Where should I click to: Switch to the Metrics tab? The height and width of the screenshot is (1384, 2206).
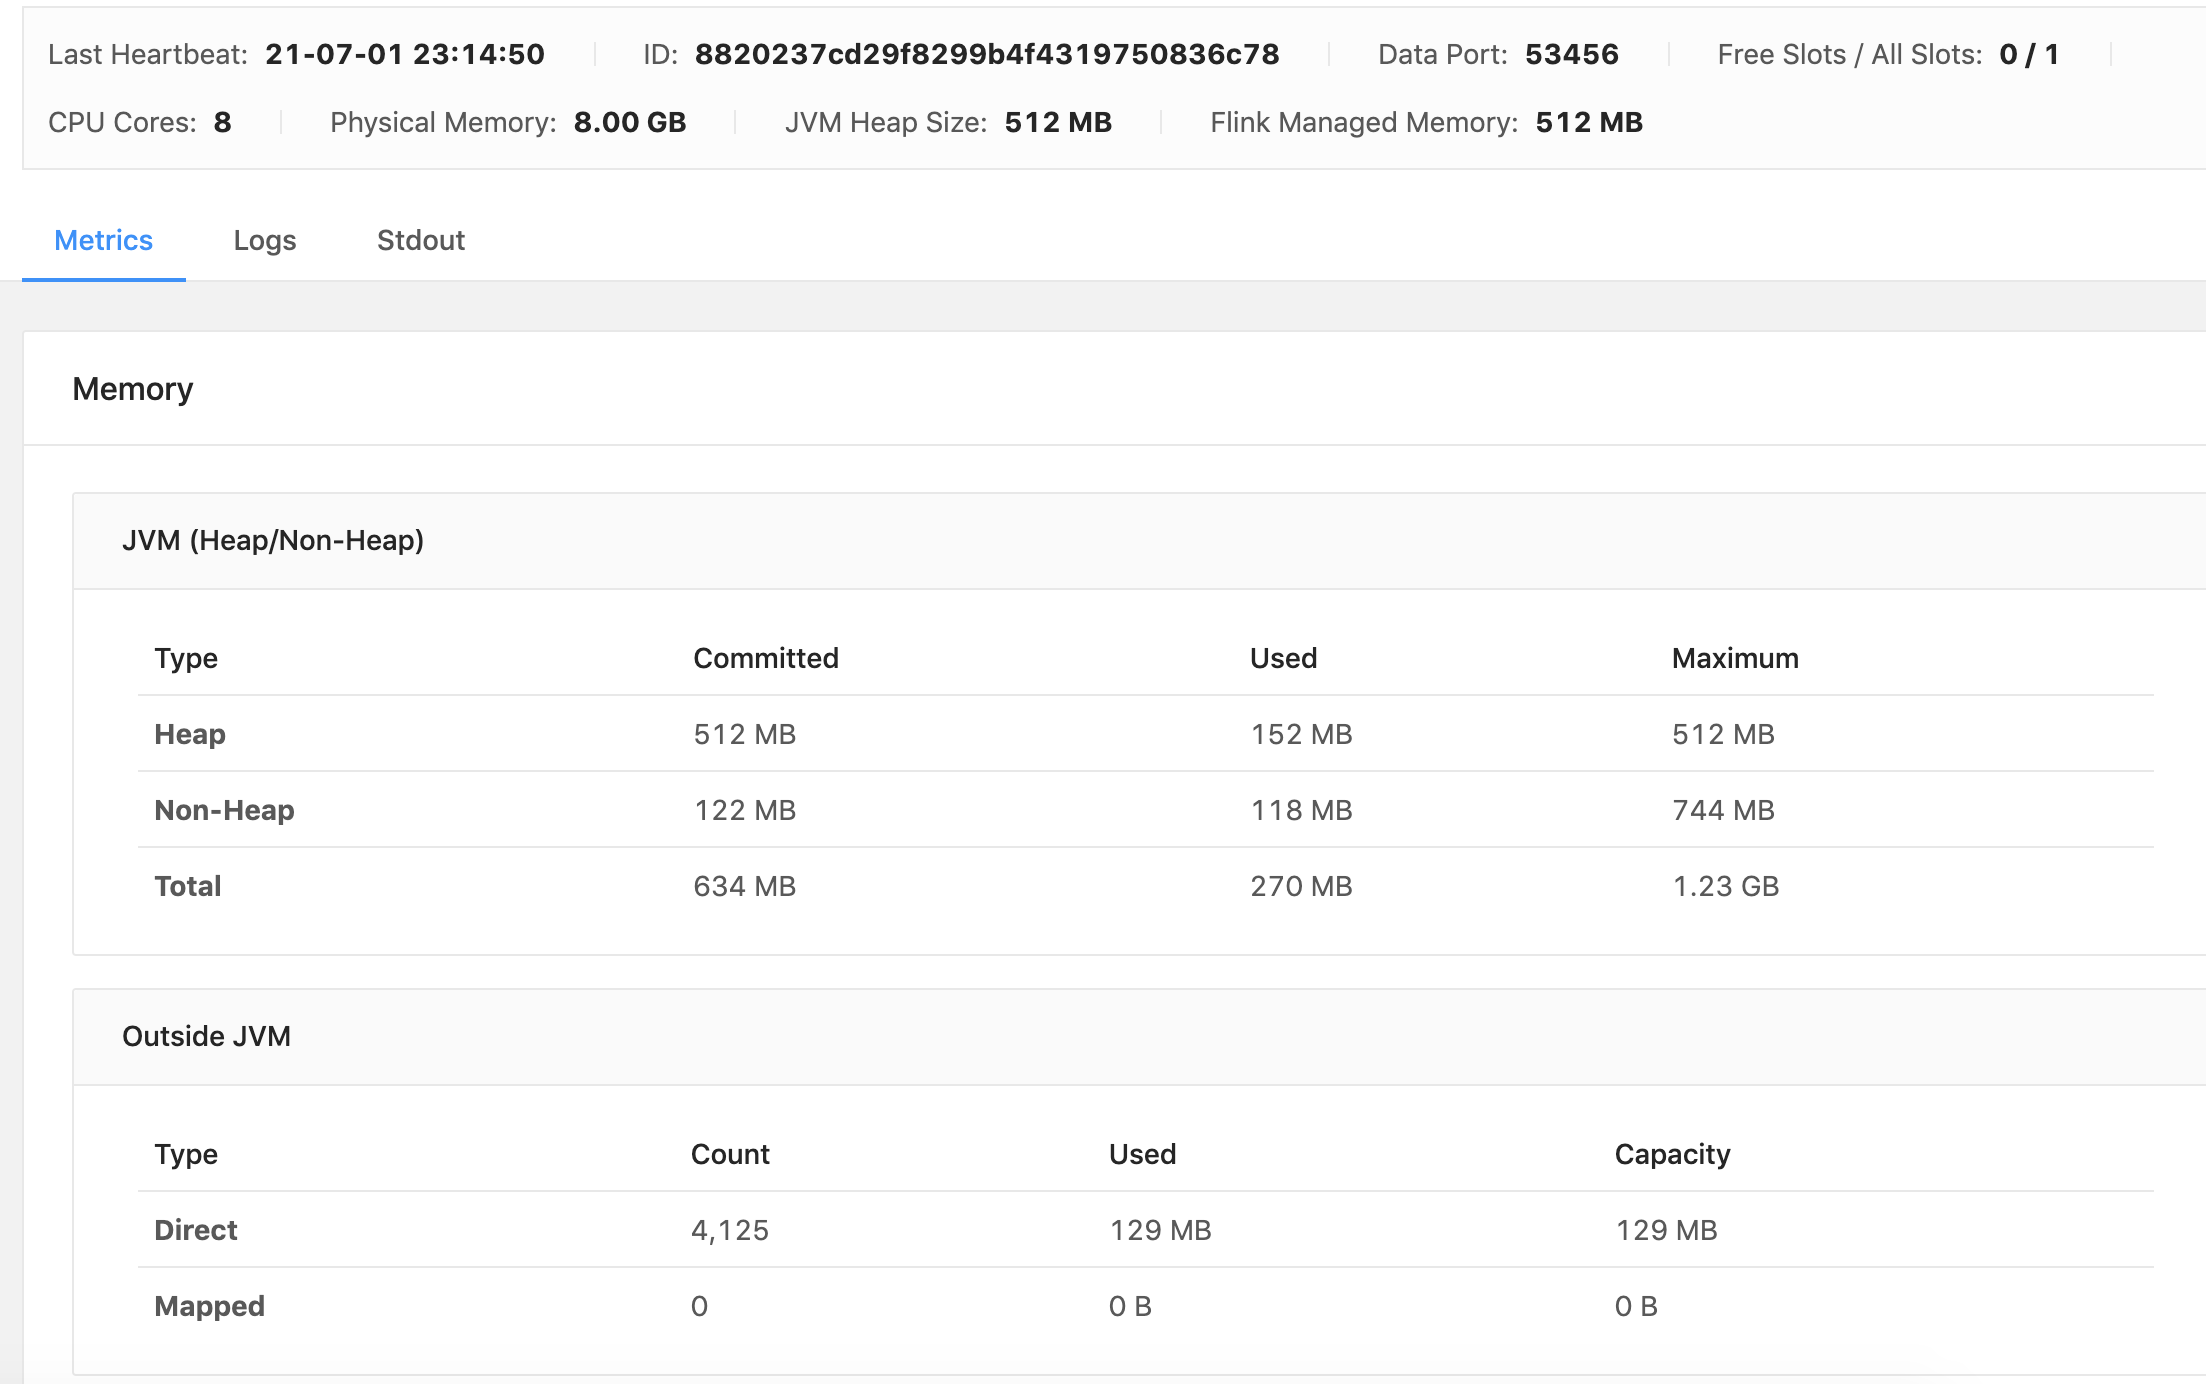pos(103,240)
